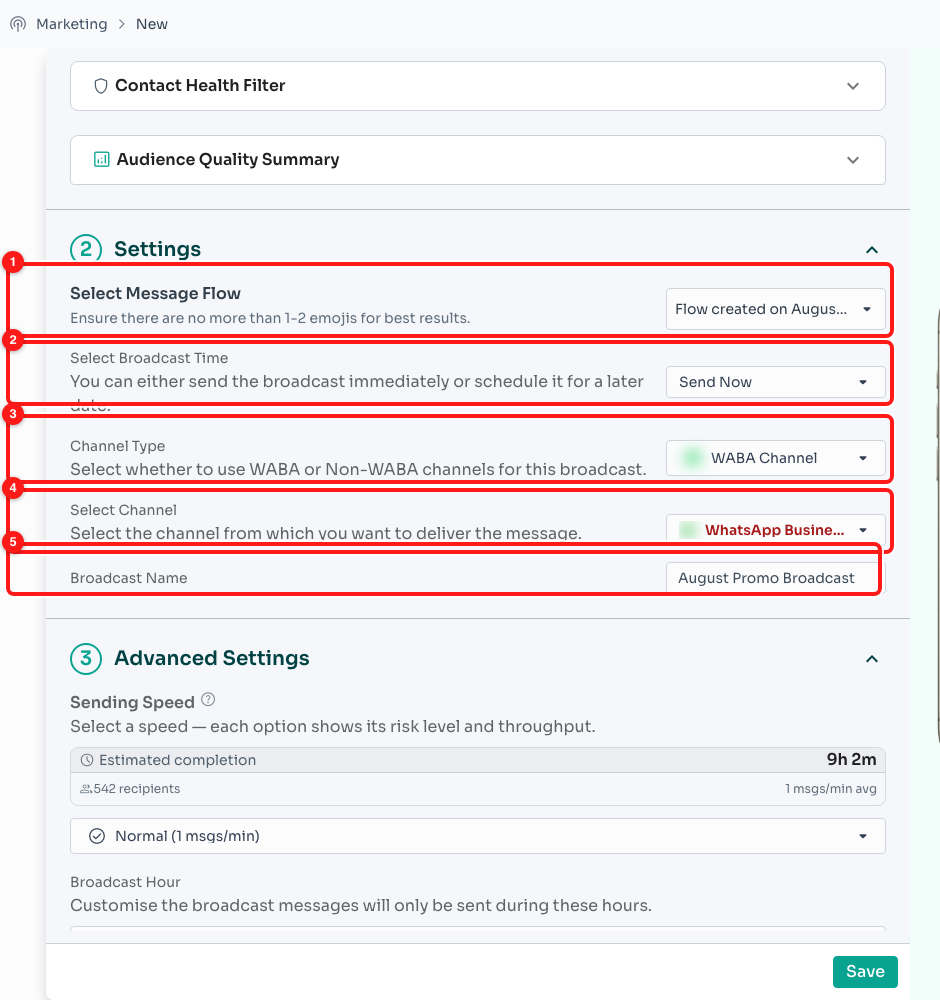The height and width of the screenshot is (1000, 940).
Task: Open the WABA Channel type dropdown
Action: click(x=775, y=458)
